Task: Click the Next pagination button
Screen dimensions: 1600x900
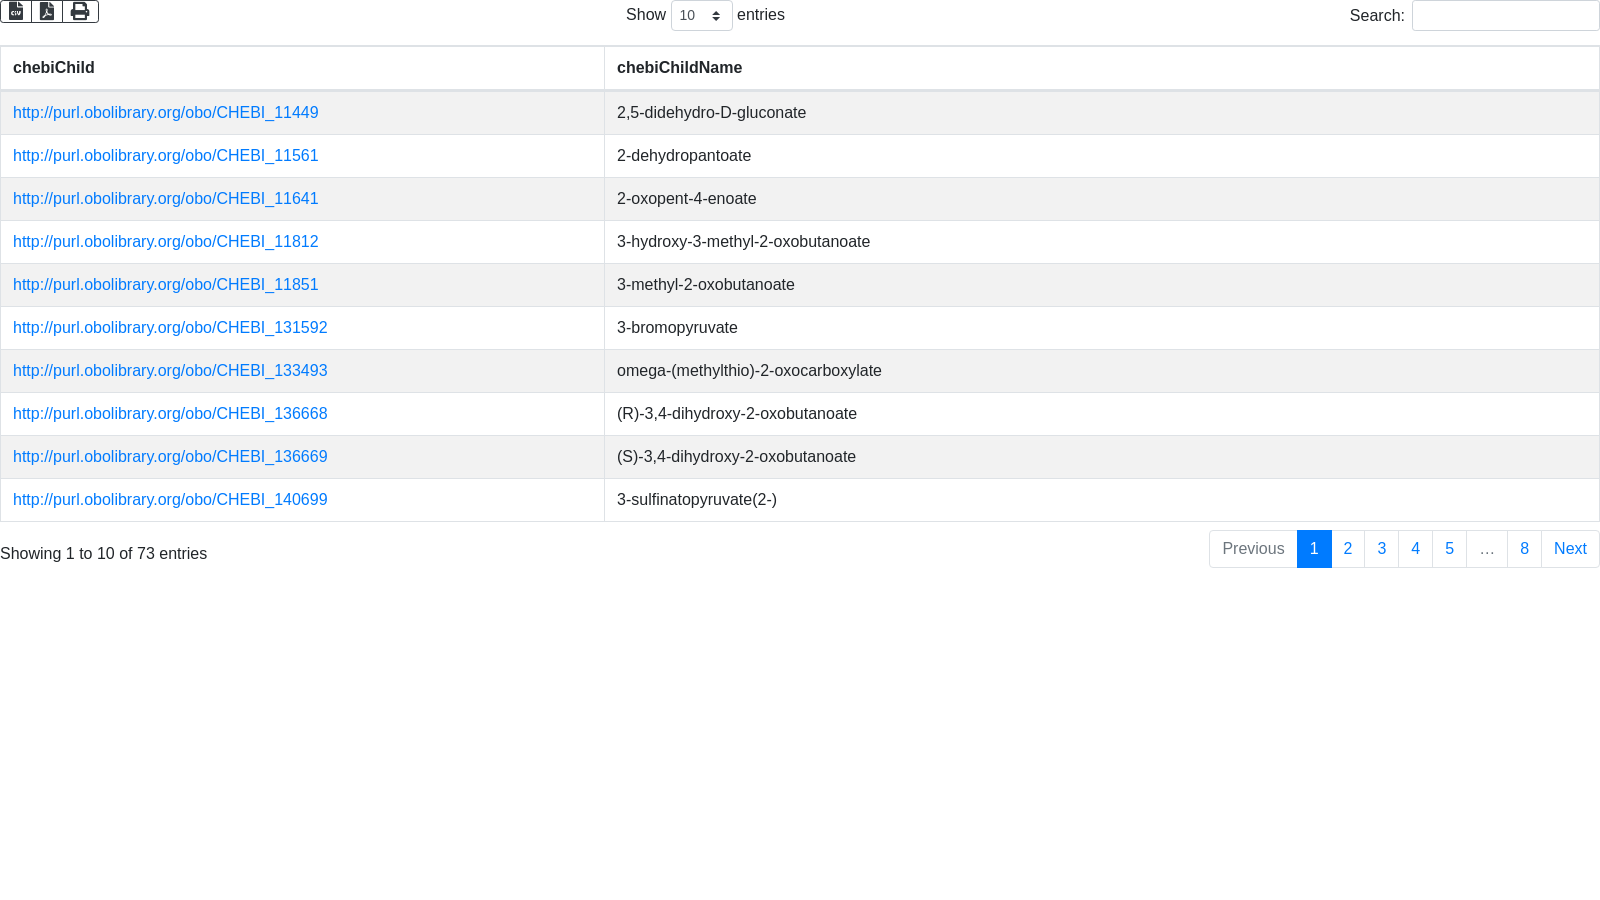Action: [1570, 549]
